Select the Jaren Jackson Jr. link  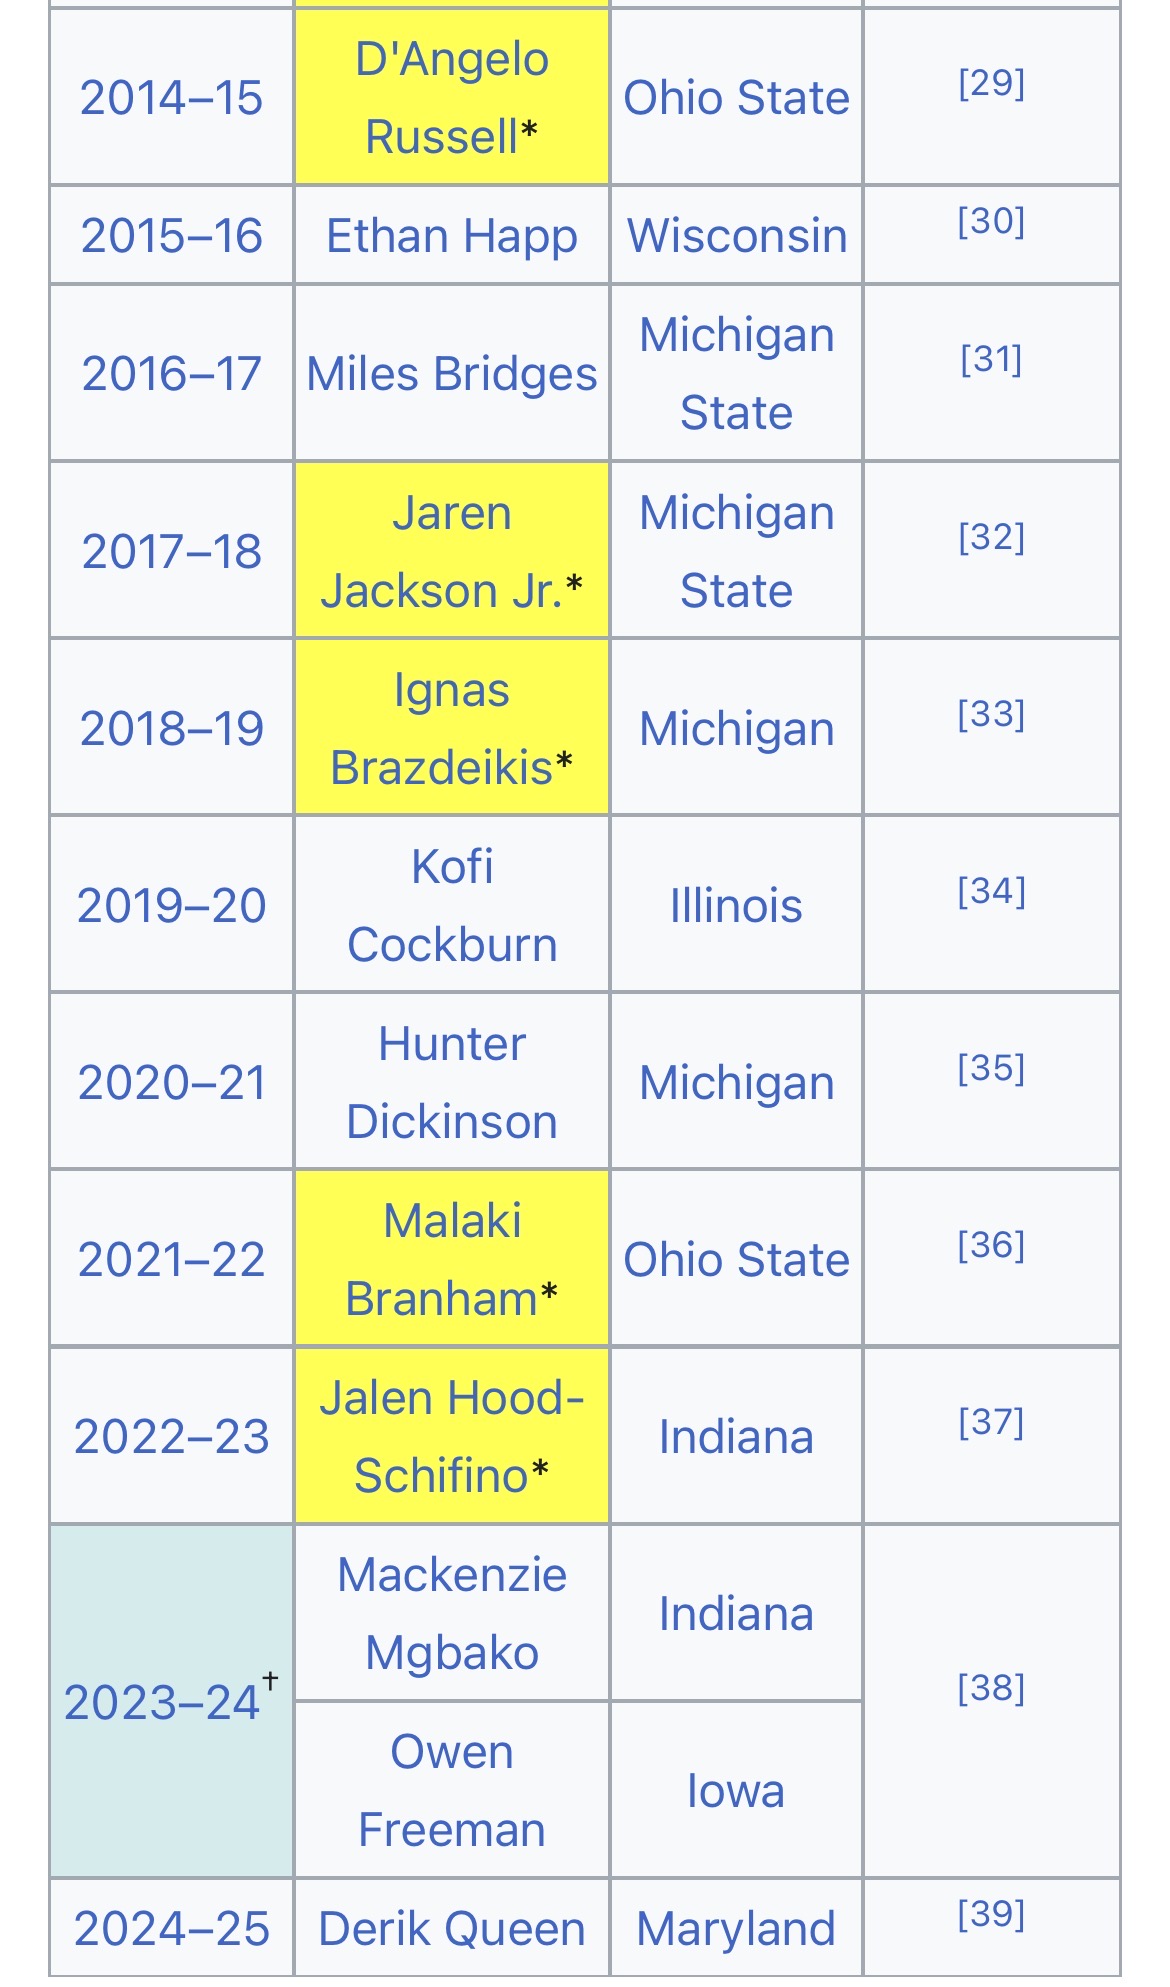point(451,551)
